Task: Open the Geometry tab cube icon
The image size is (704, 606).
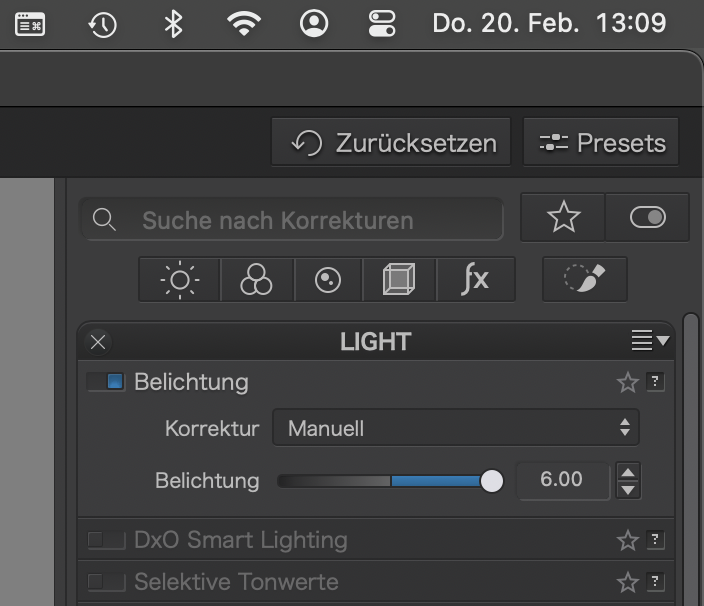Action: point(399,280)
